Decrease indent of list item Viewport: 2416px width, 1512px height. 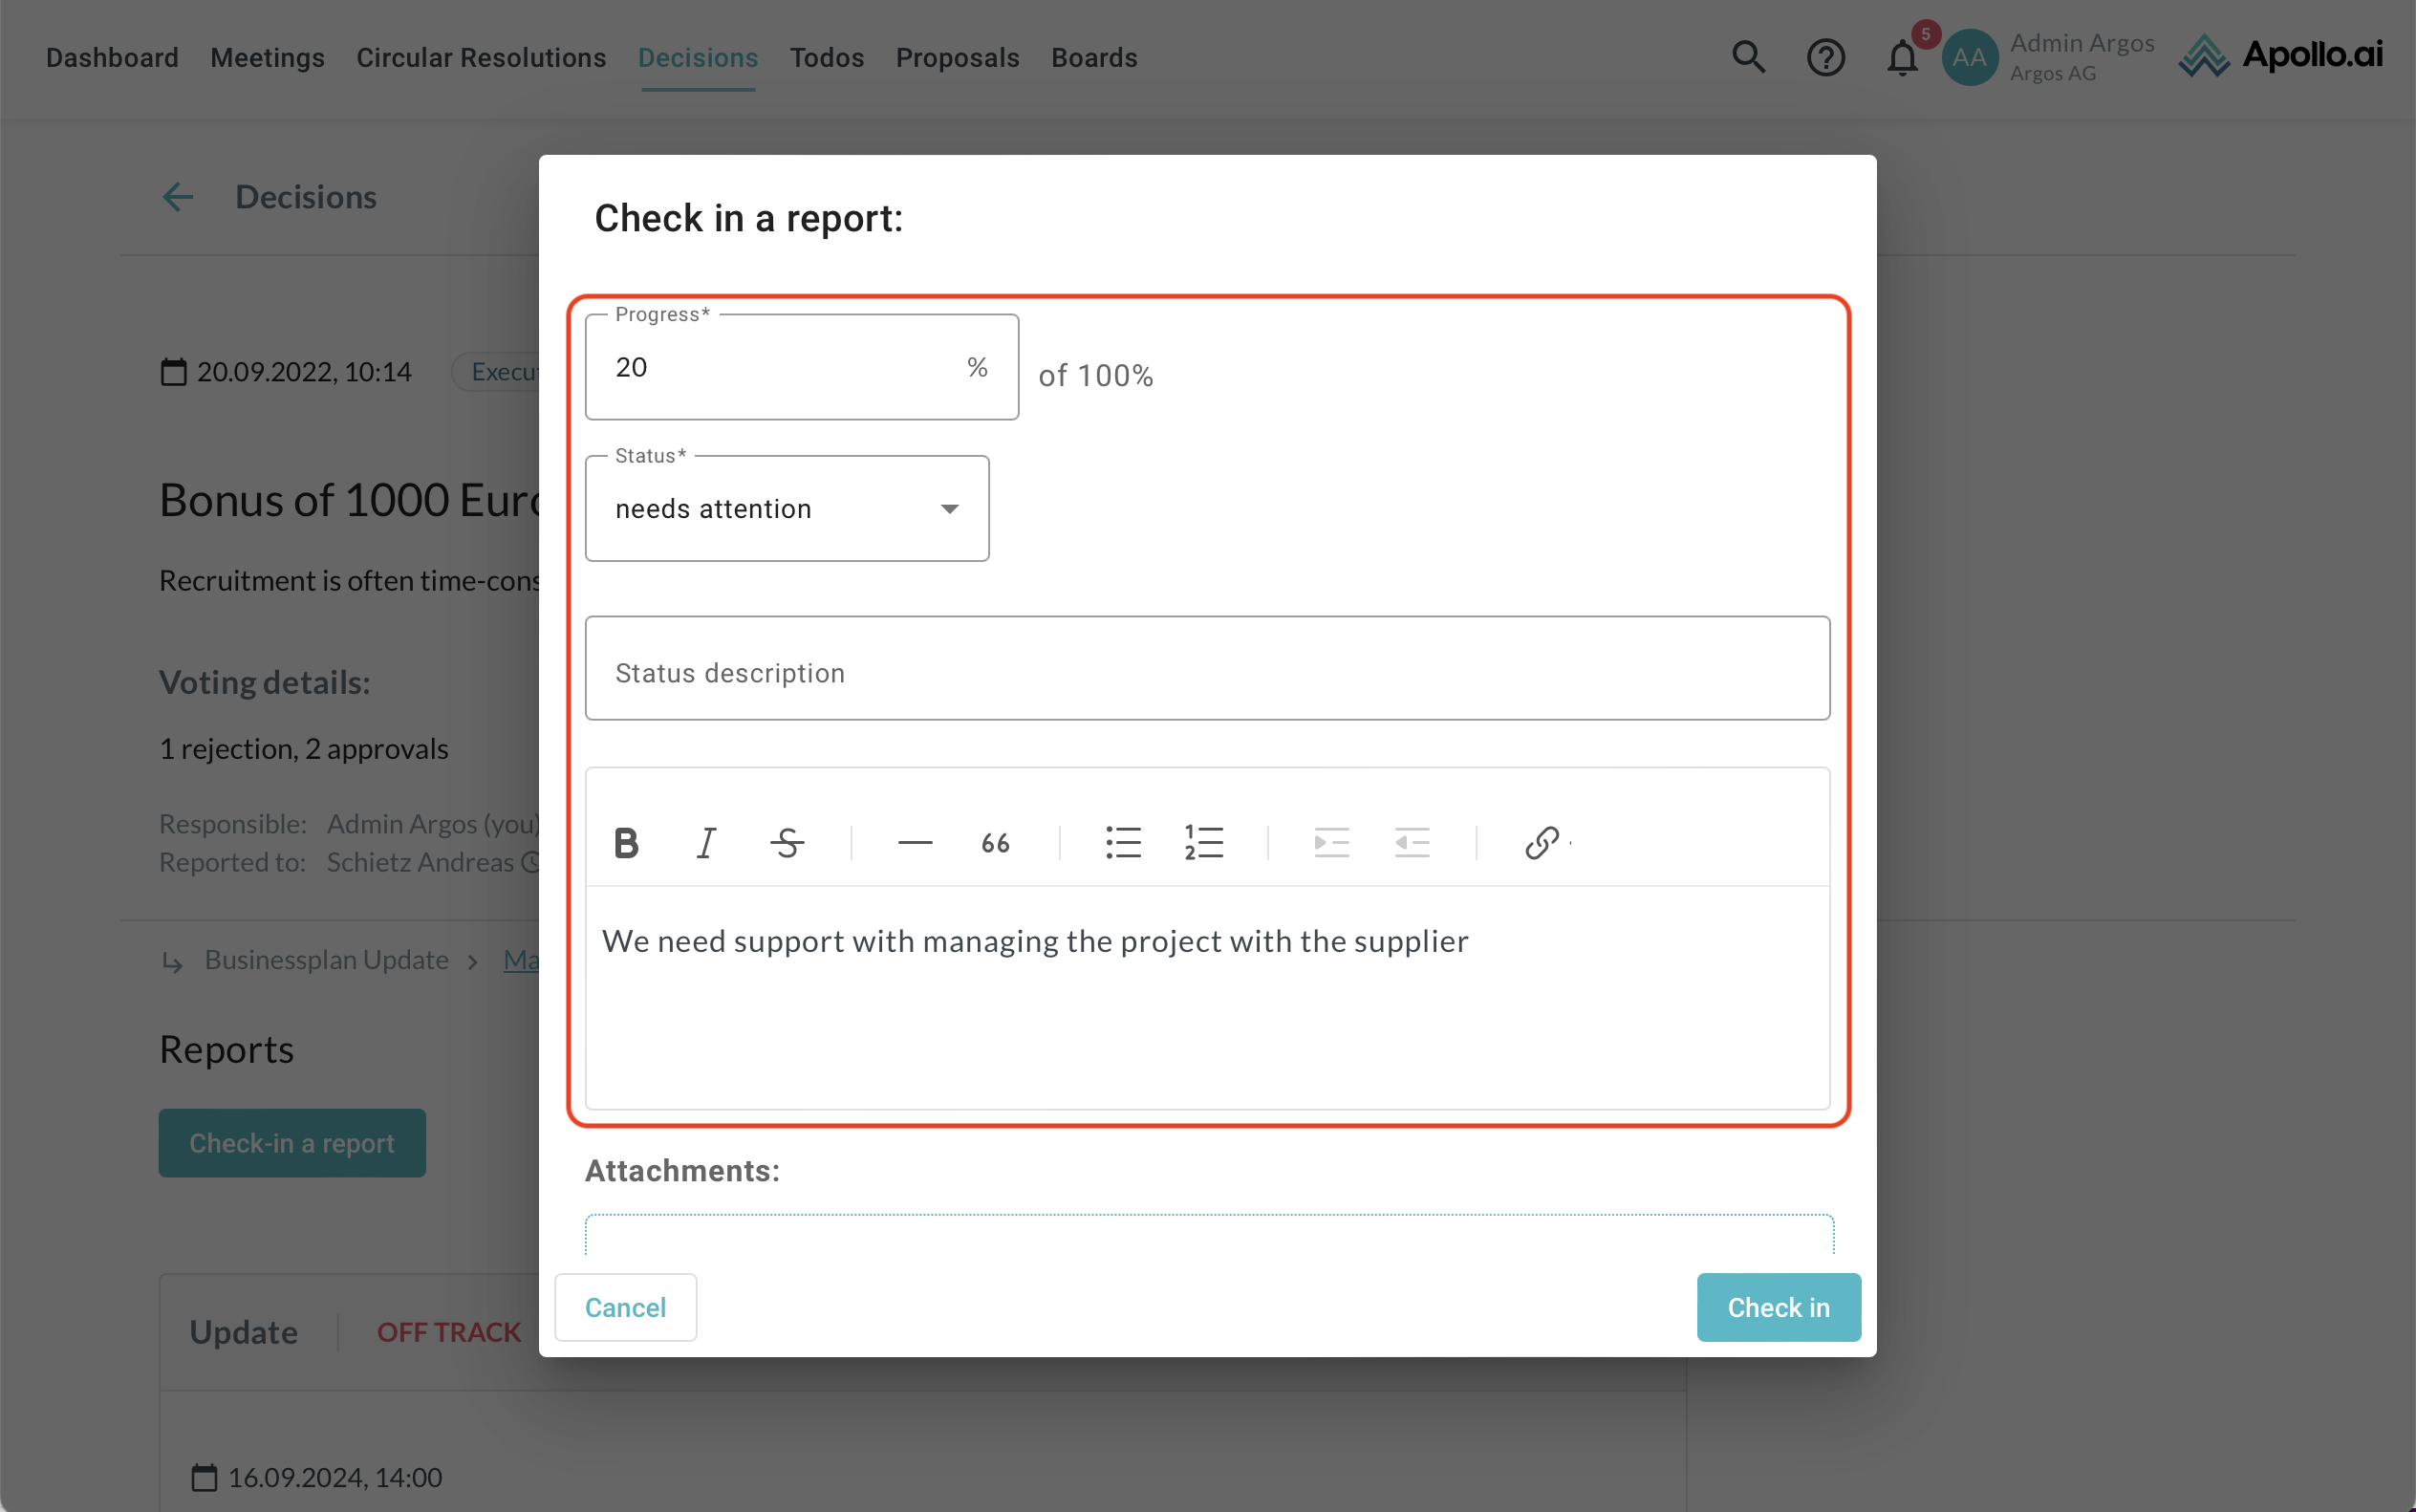click(x=1412, y=843)
